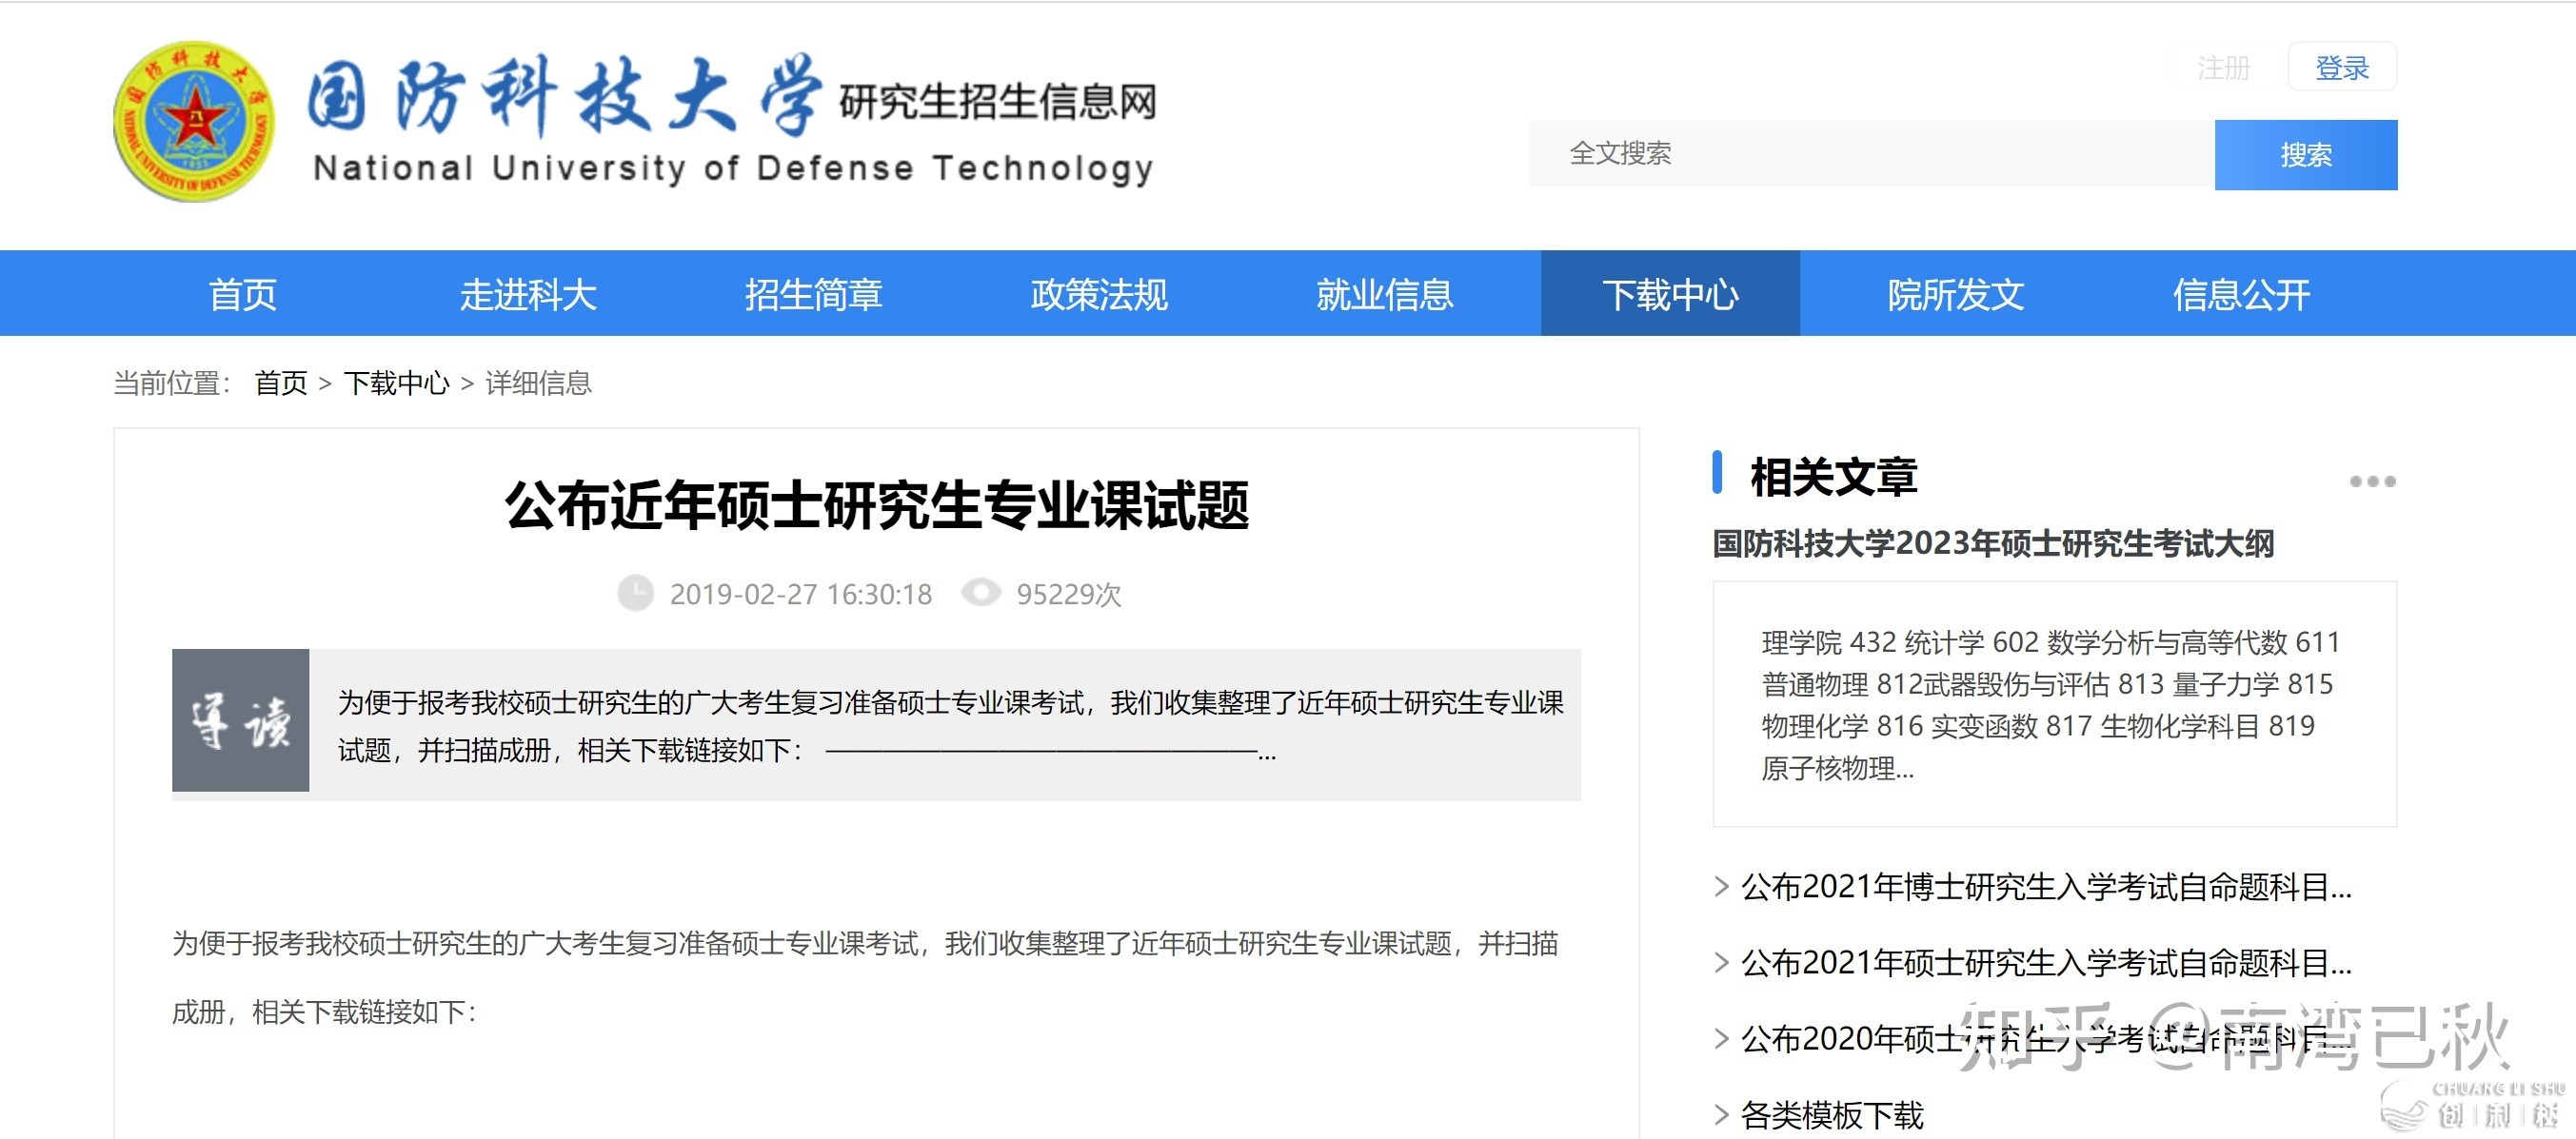
Task: Open the 公布2021年硕士研究生入学考试自命题科目 link
Action: 2046,962
